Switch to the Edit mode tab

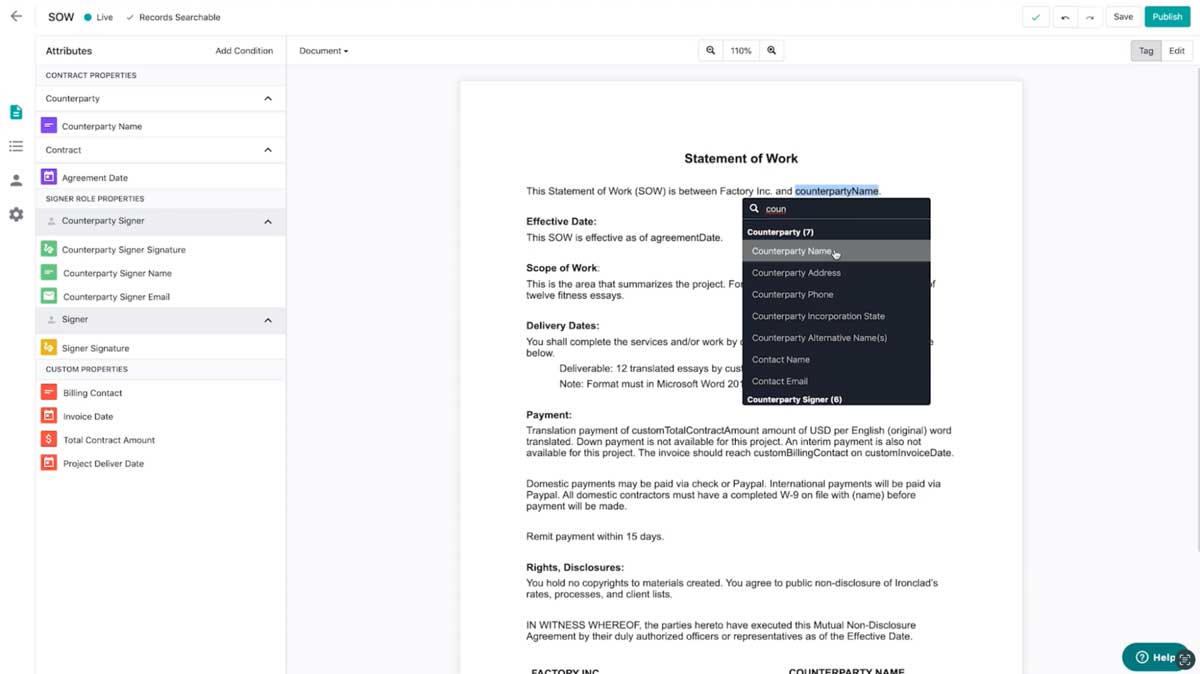(1176, 50)
